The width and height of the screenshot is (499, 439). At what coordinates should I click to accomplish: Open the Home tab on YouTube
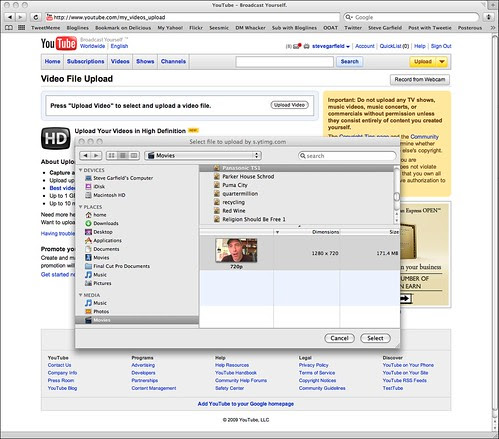(53, 61)
